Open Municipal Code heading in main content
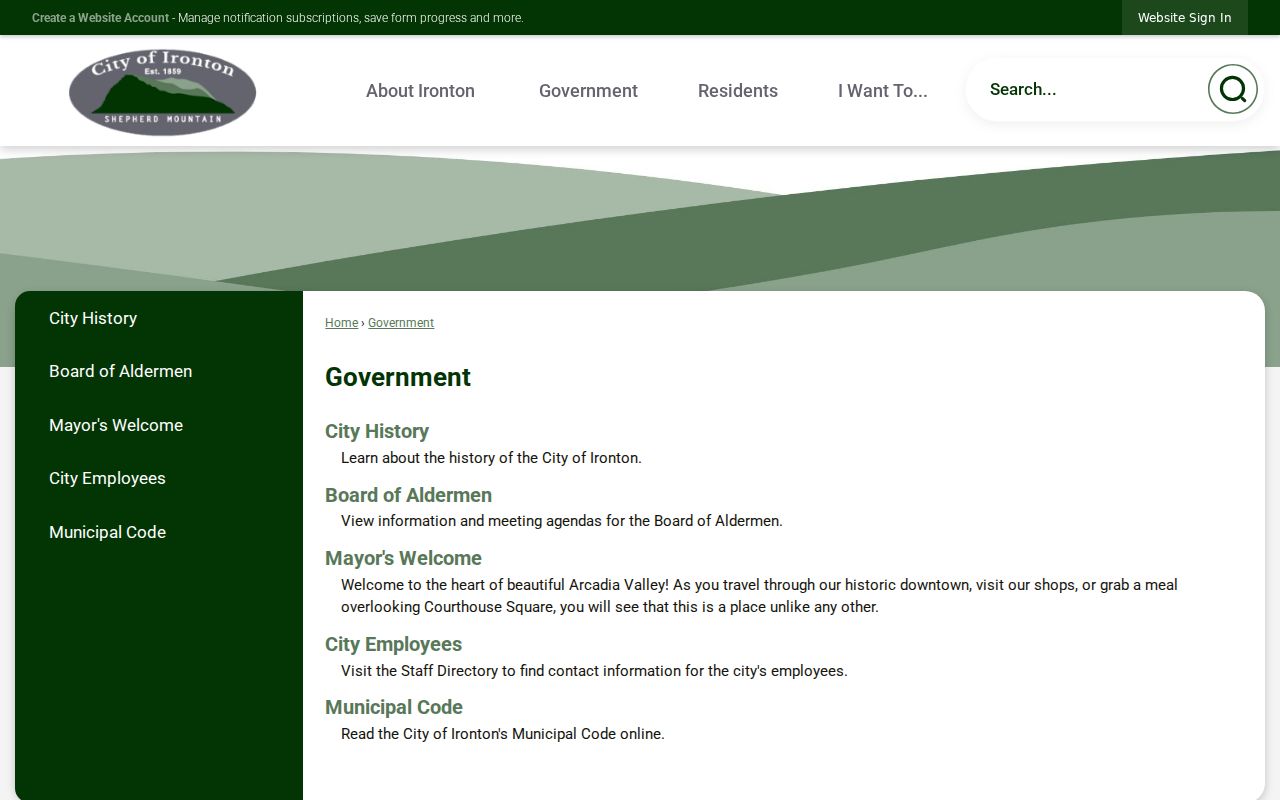Screen dimensions: 1280x800 tap(394, 707)
